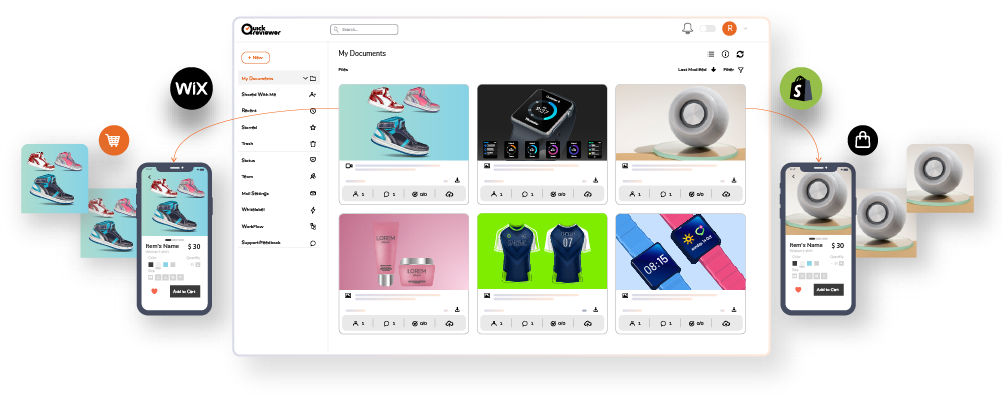Viewport: 1002px width, 397px height.
Task: Click the Support/Feedback chat bubble icon
Action: (313, 243)
